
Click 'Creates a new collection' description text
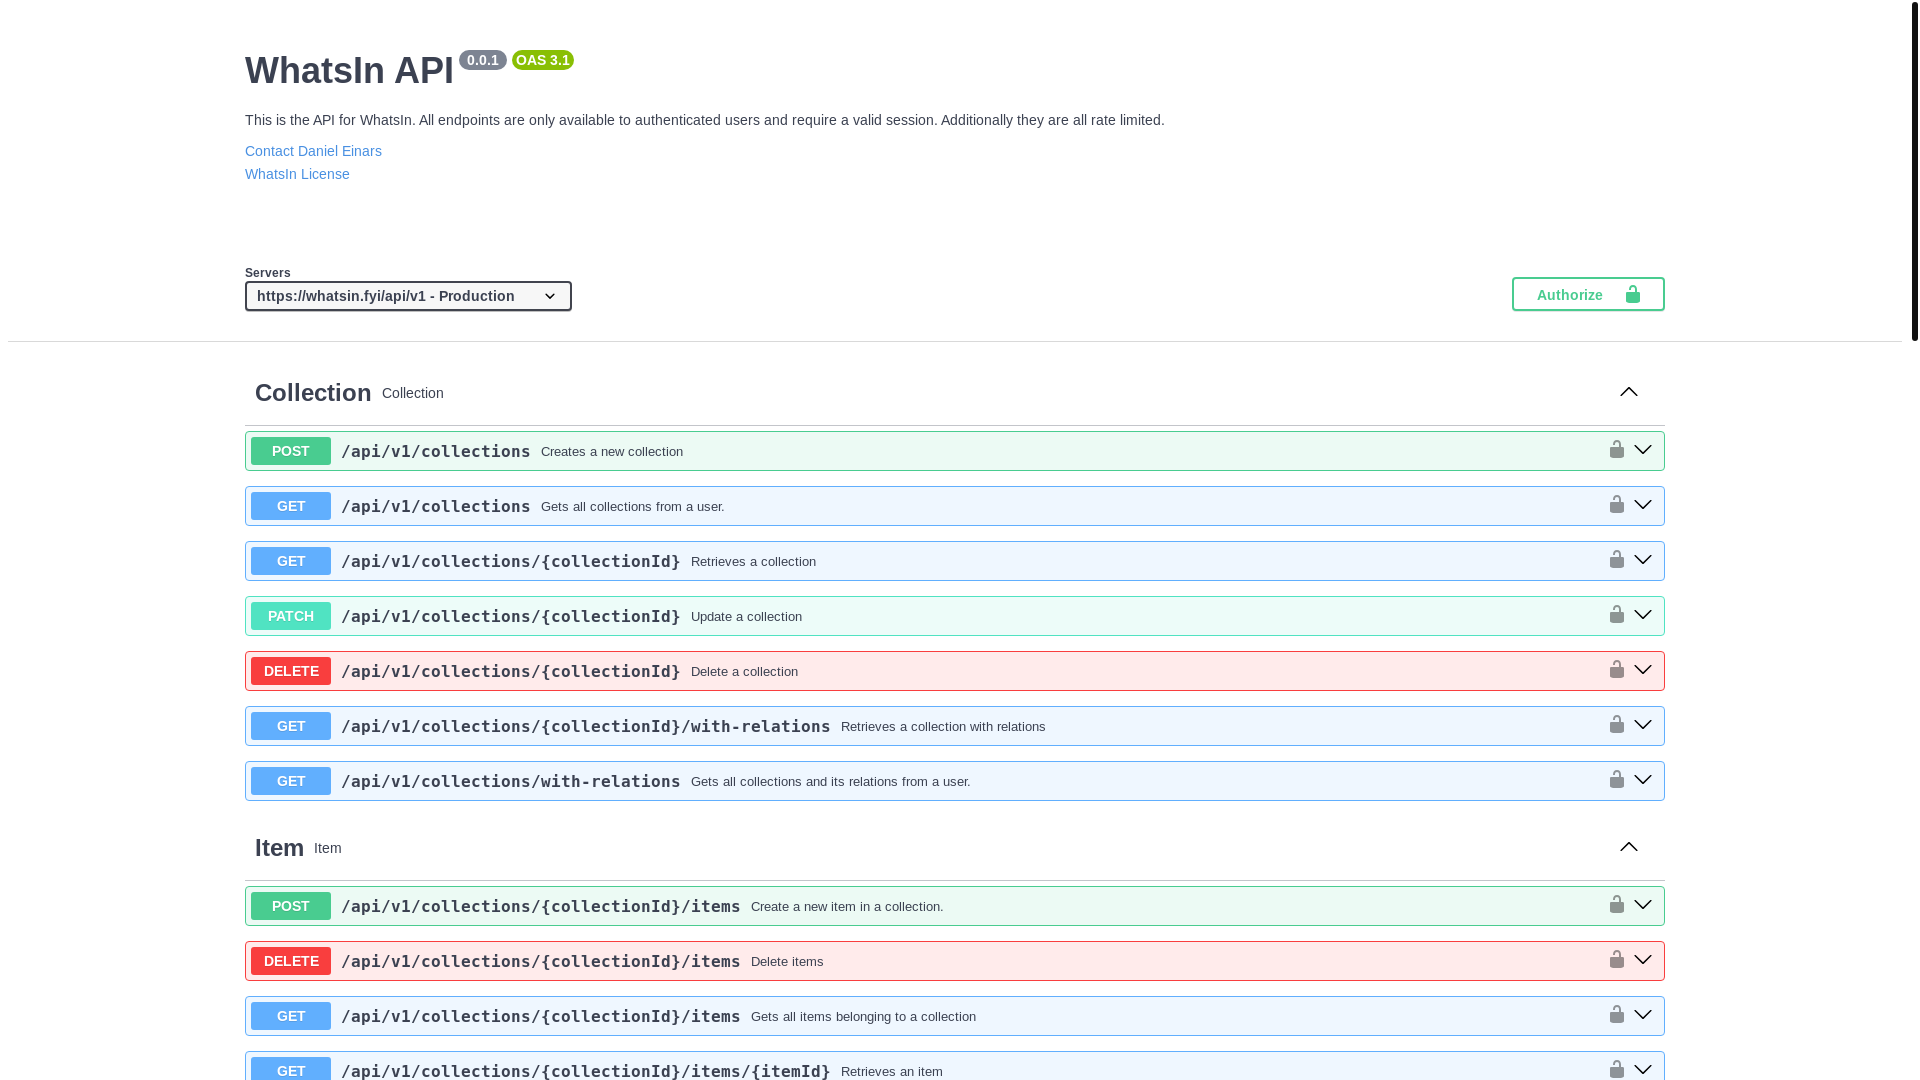tap(612, 452)
